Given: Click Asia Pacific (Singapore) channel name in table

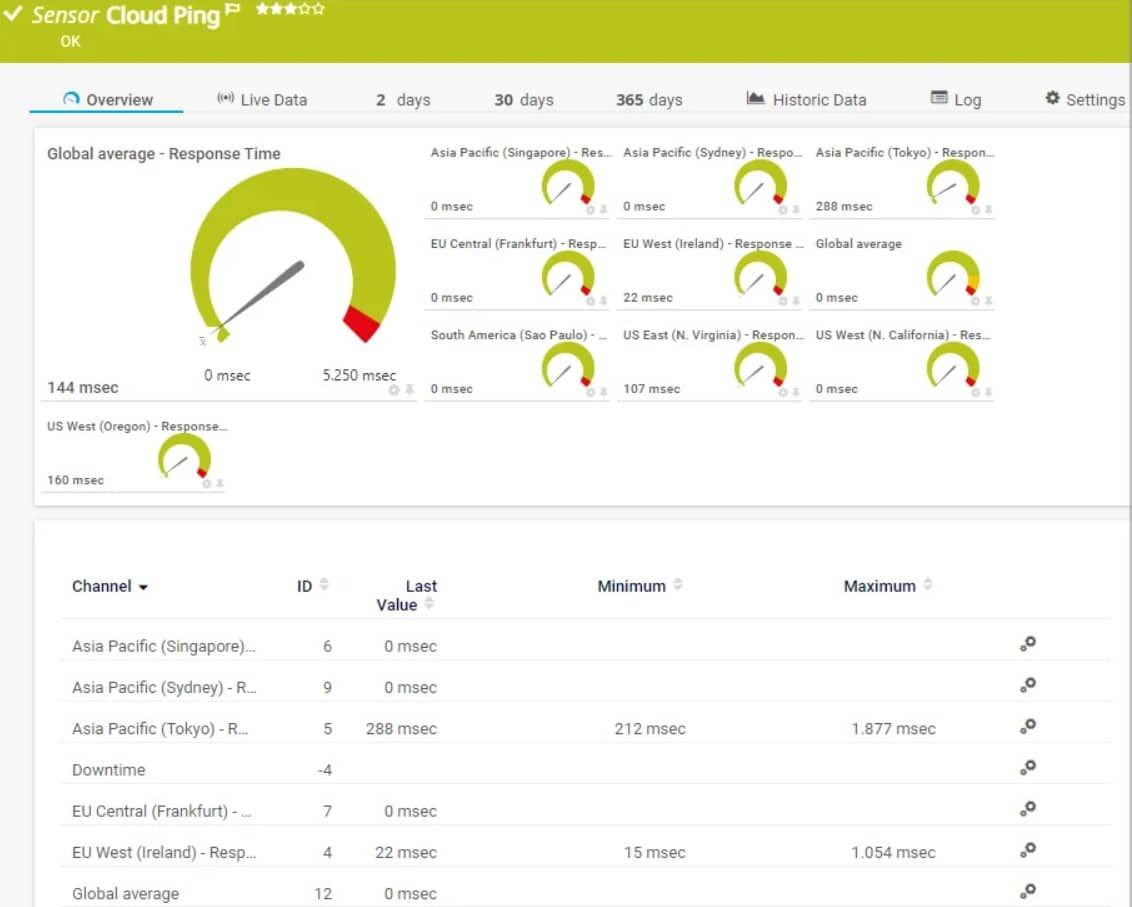Looking at the screenshot, I should 163,646.
